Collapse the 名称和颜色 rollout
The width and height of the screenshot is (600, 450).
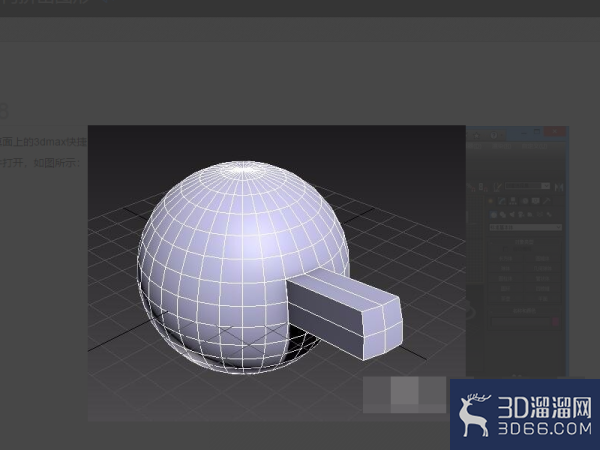(x=524, y=311)
